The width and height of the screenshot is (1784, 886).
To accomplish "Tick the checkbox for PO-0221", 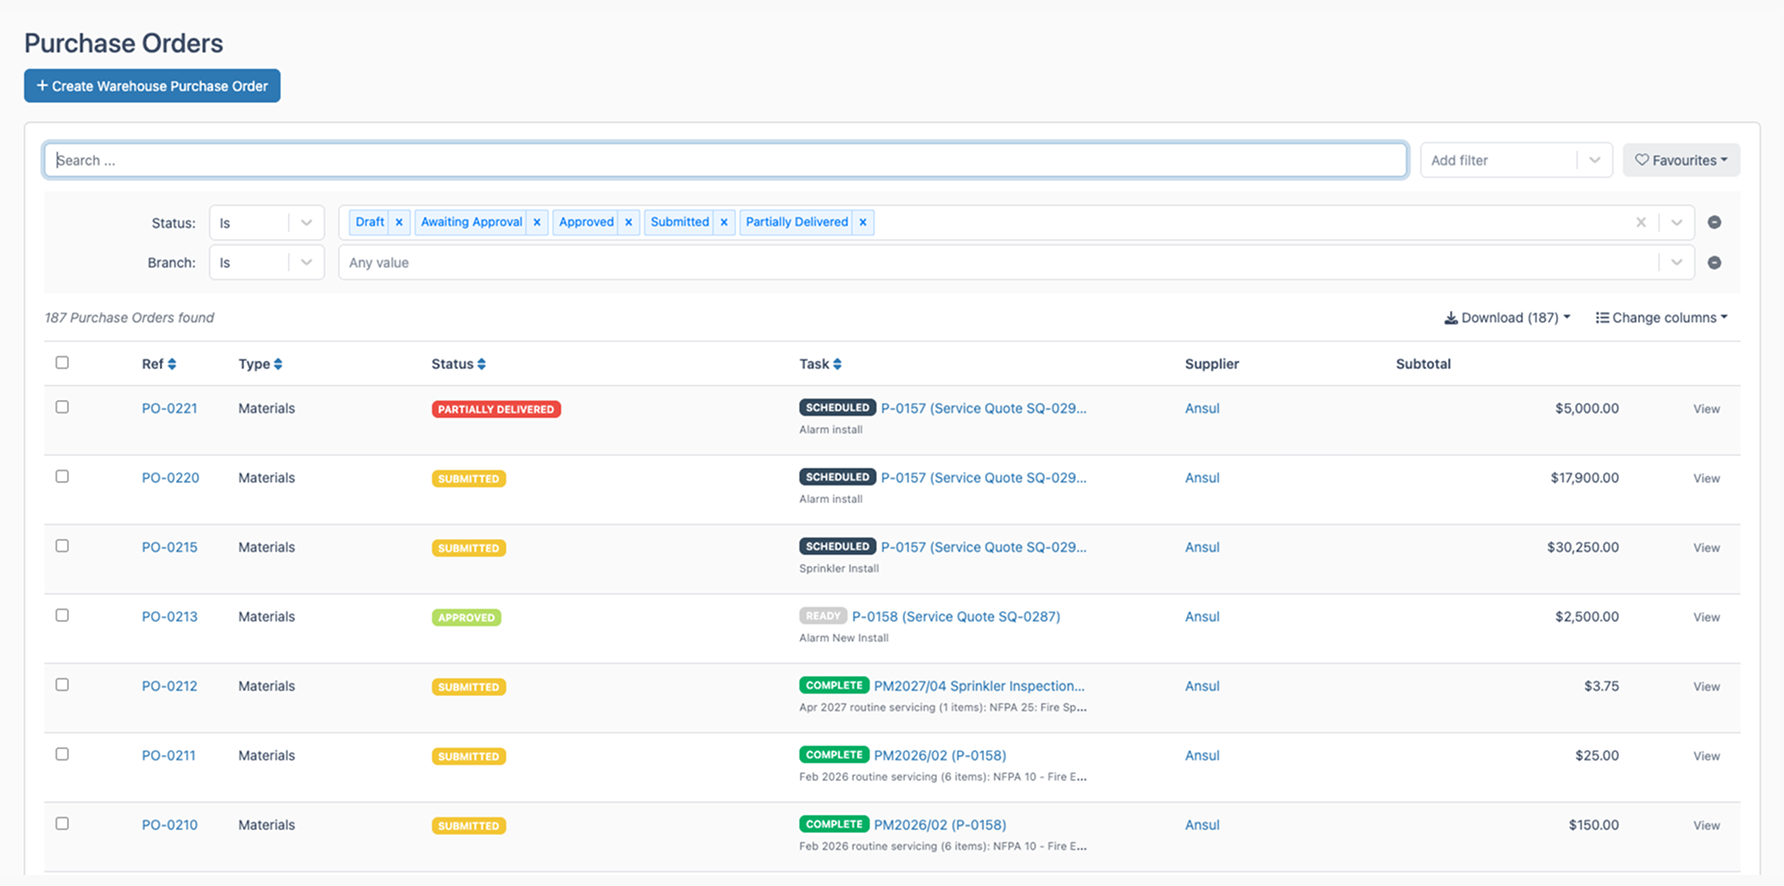I will 62,407.
